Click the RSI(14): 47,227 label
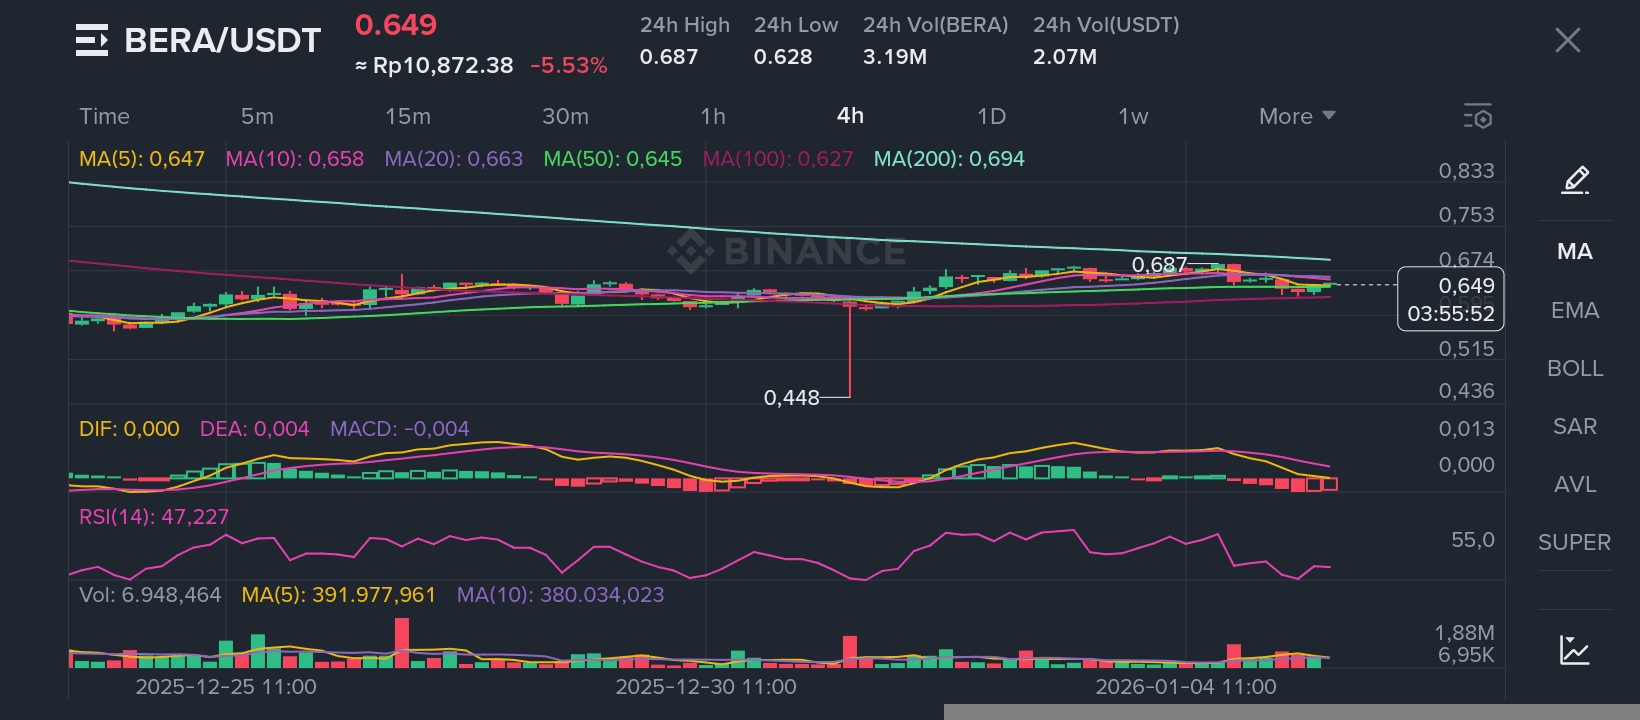This screenshot has width=1640, height=720. click(154, 517)
